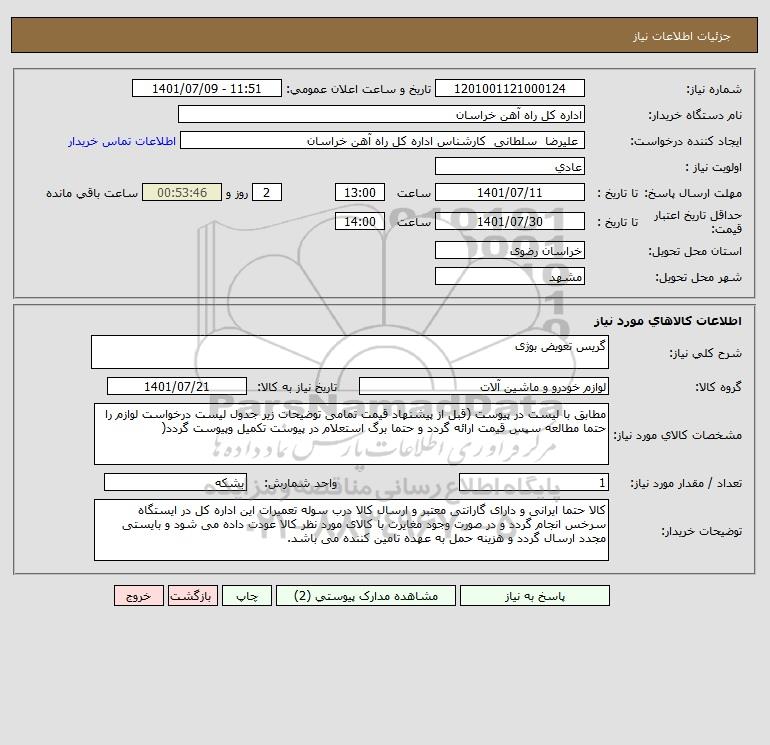Click the quantity field showing 1
The height and width of the screenshot is (745, 770).
(534, 482)
